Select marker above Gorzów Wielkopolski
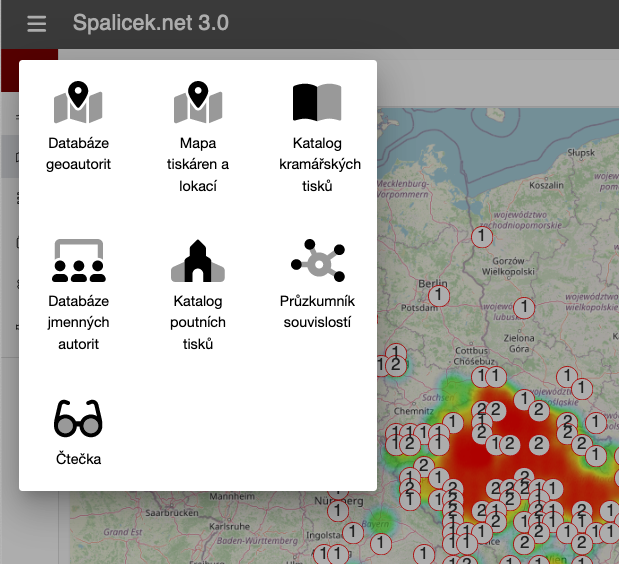The image size is (619, 564). point(483,237)
